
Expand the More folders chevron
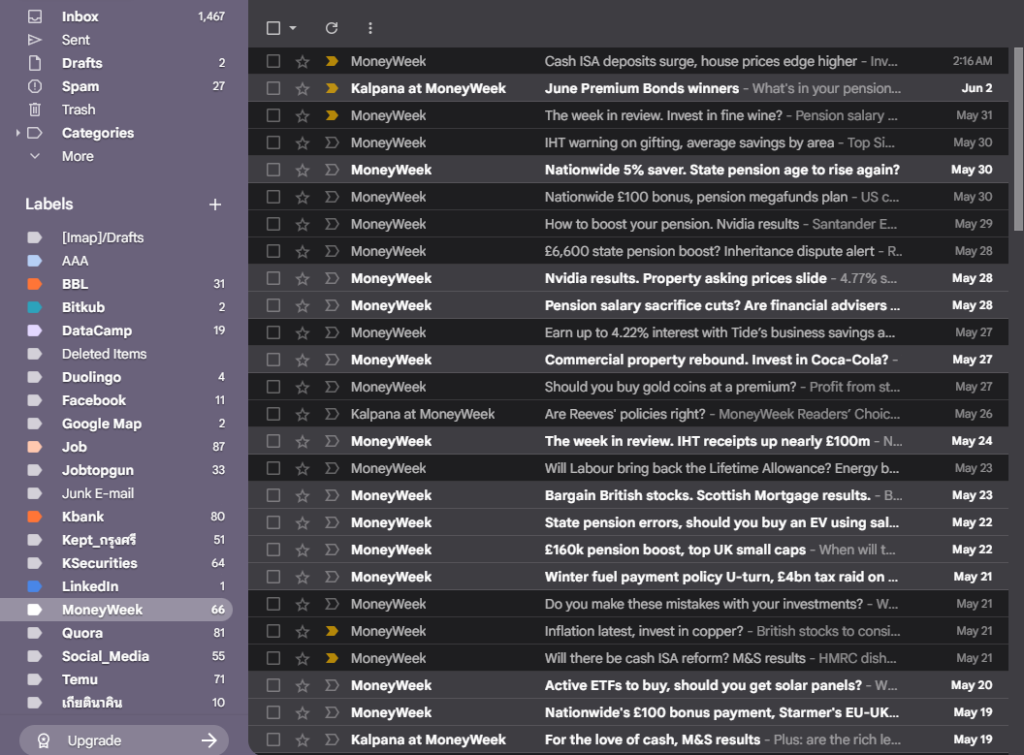point(35,156)
